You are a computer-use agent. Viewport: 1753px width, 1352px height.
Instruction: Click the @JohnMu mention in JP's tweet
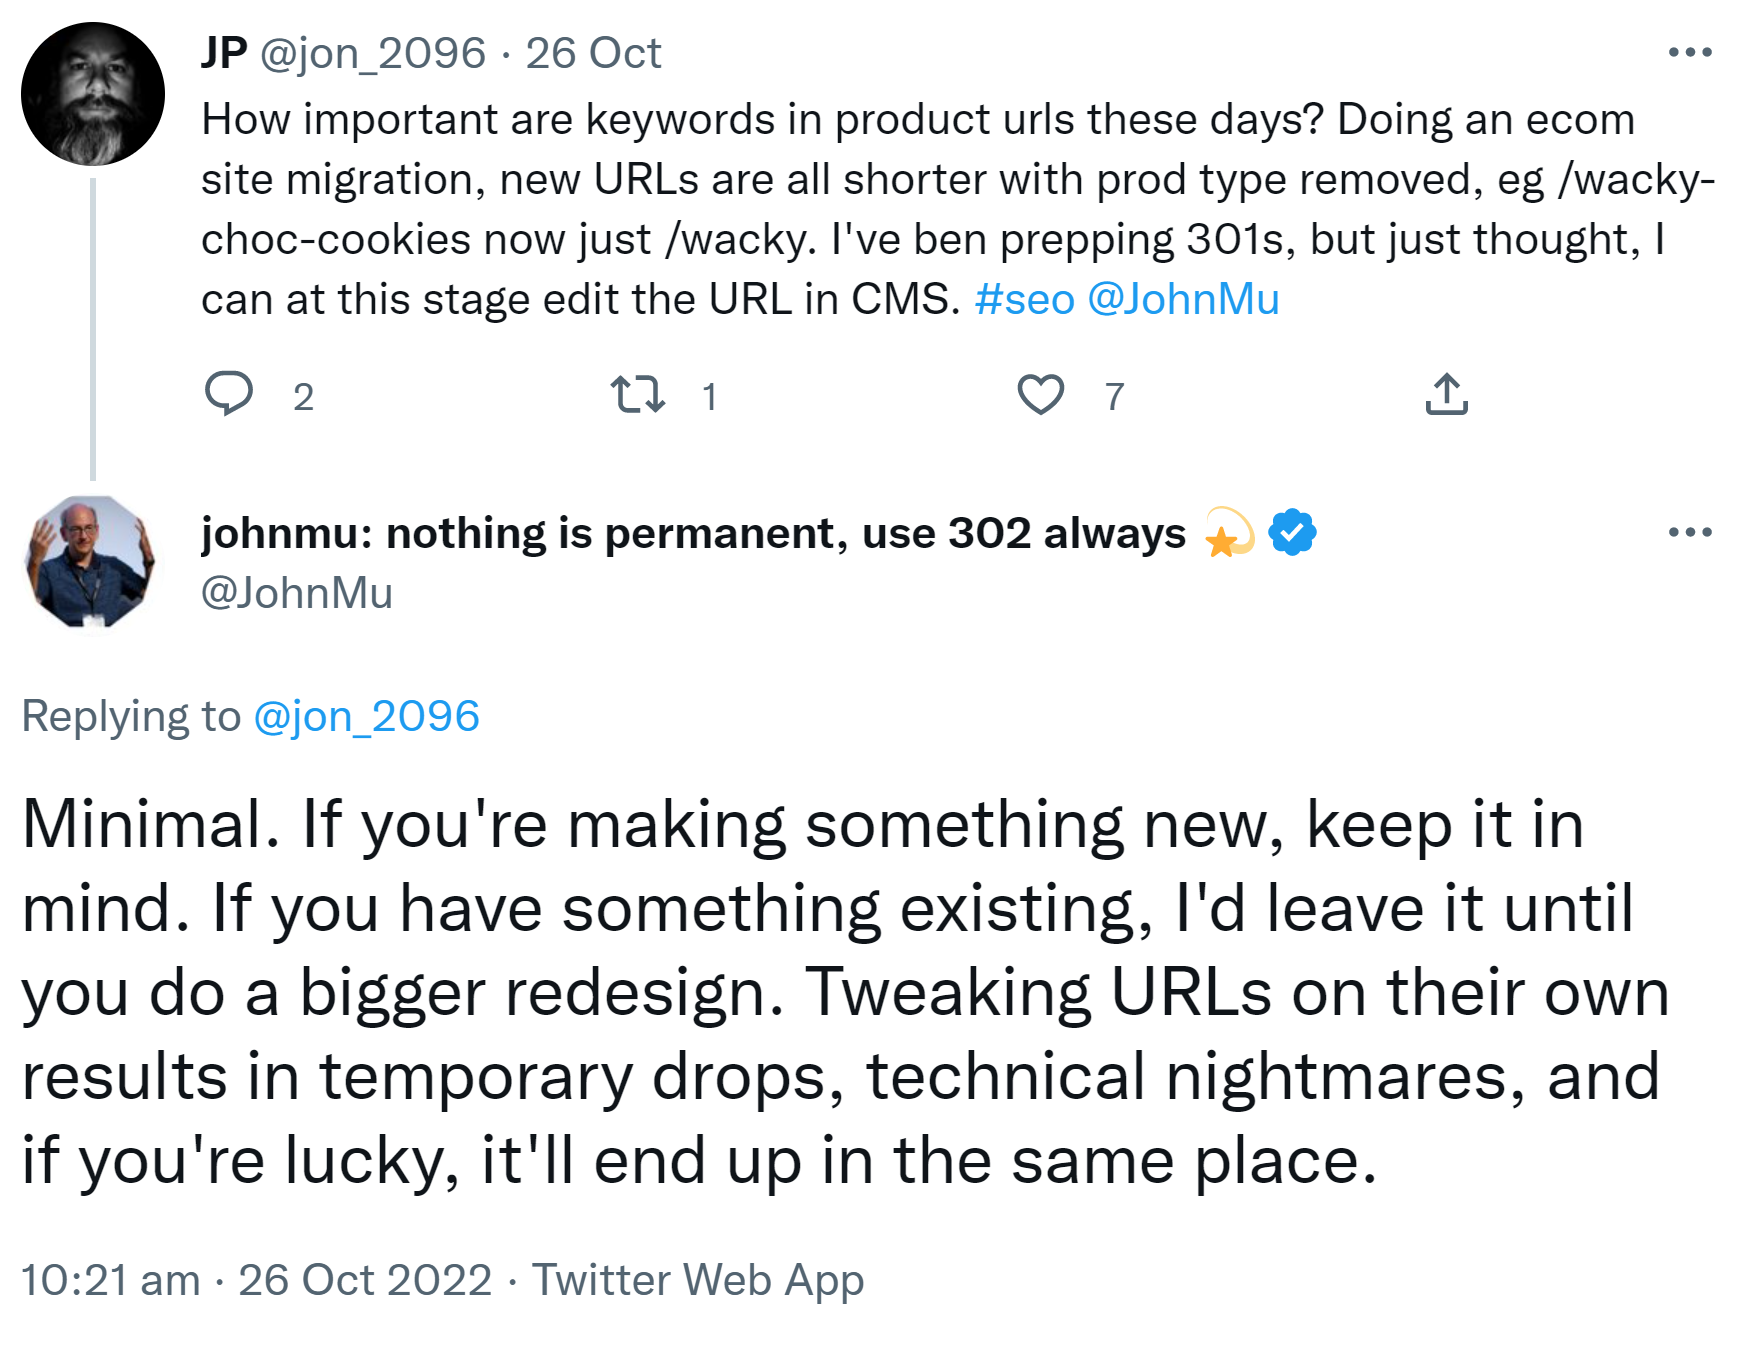pos(1183,299)
